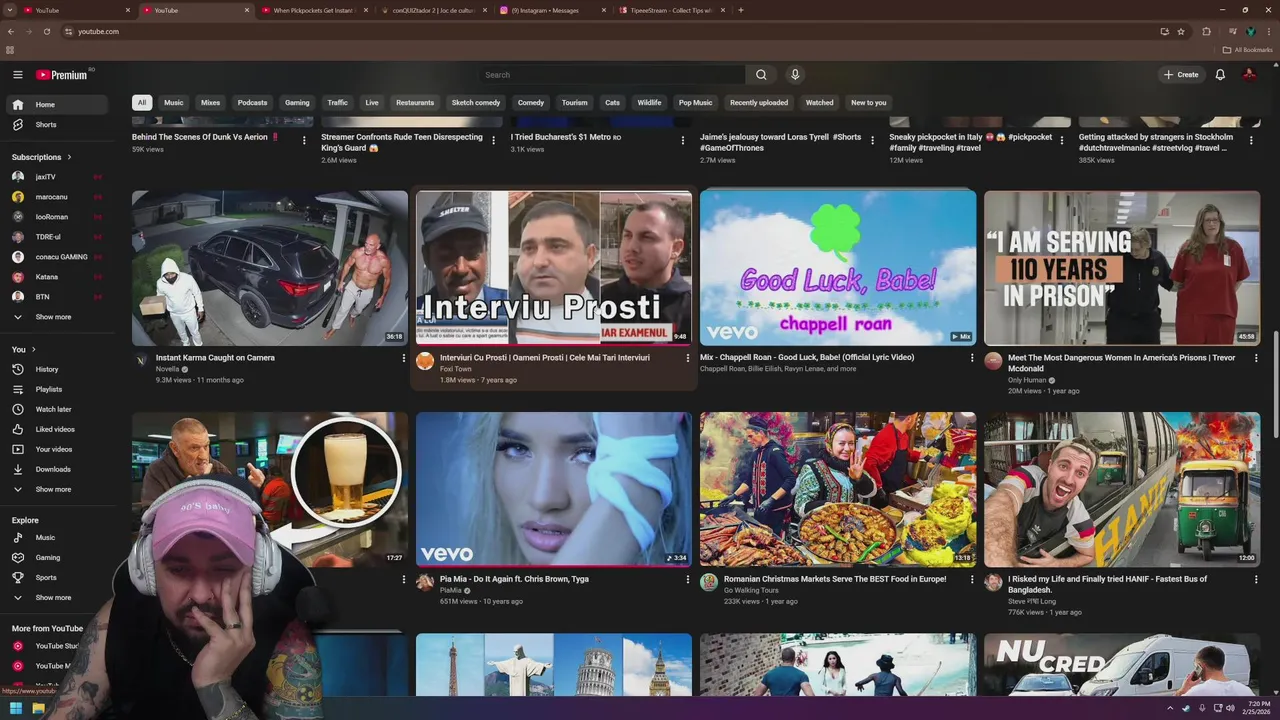
Task: Open Playlists in the sidebar
Action: [58, 389]
